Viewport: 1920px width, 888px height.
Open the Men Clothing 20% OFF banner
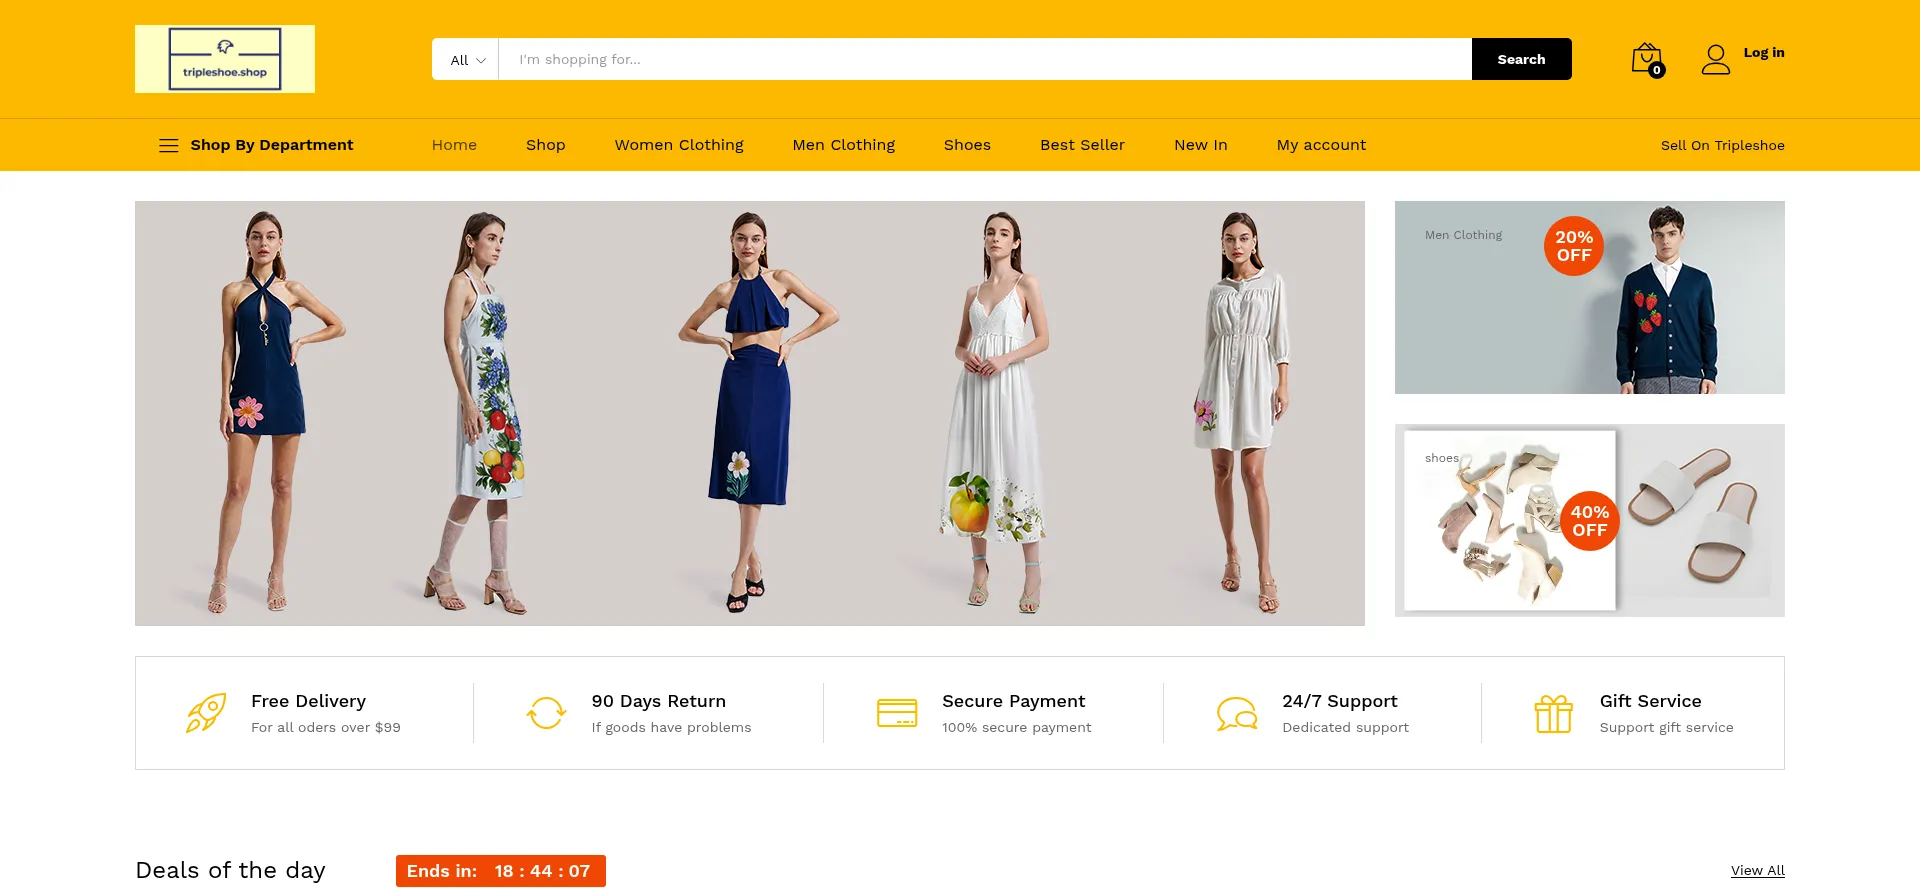pos(1589,297)
